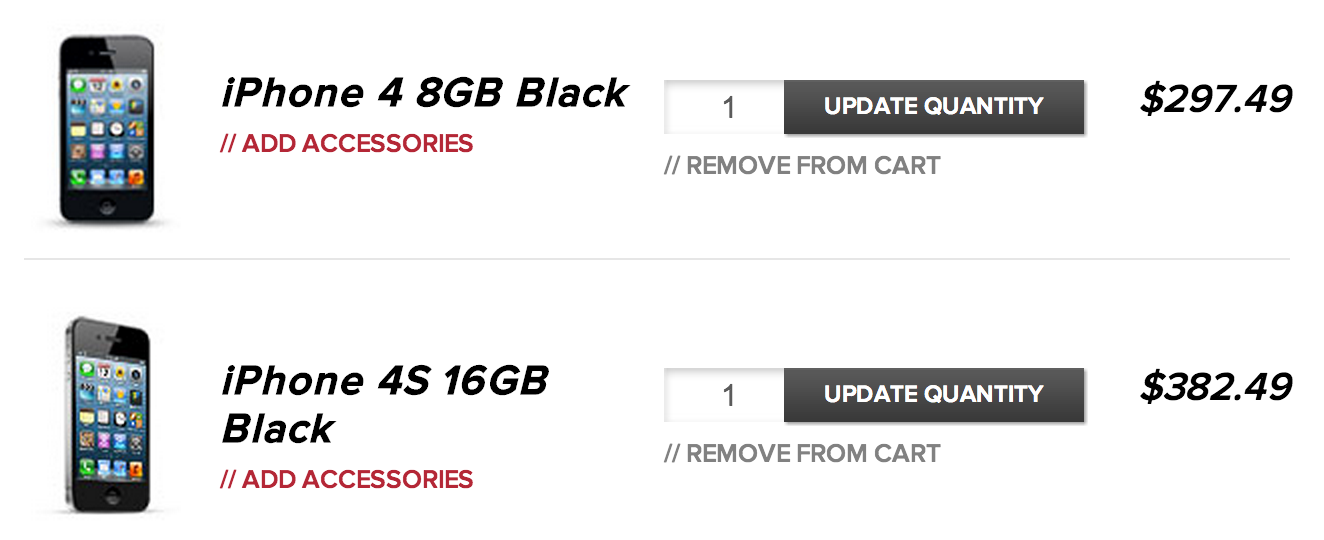Click the $297.49 price

[1216, 99]
